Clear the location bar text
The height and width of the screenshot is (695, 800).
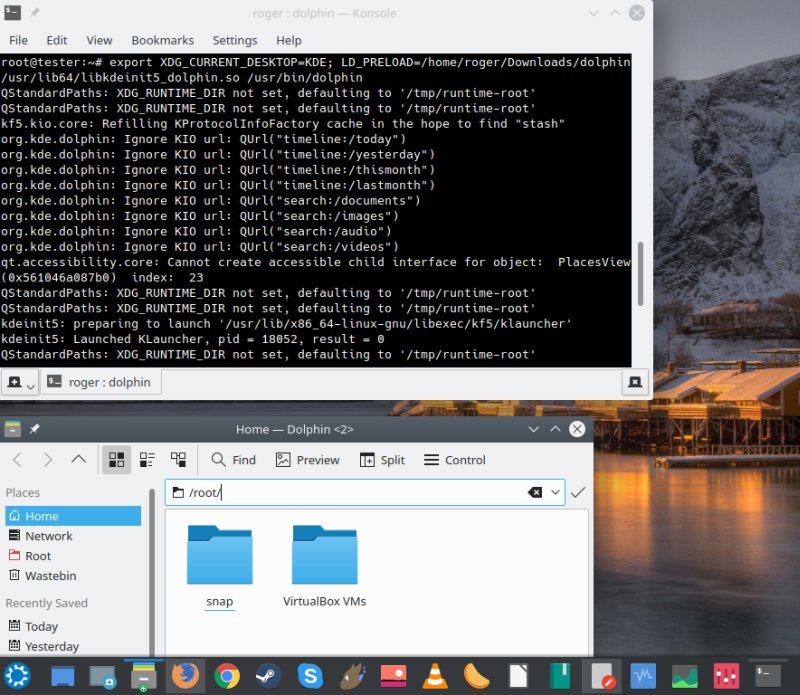pyautogui.click(x=535, y=492)
